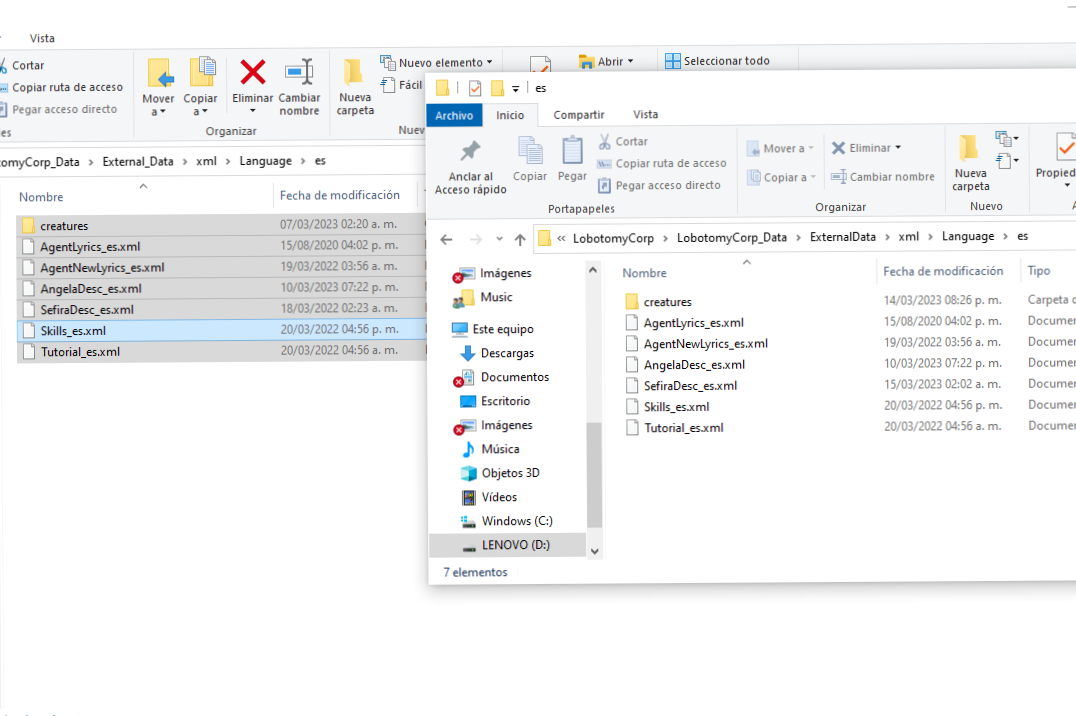Viewport: 1076px width, 716px height.
Task: Open the Archivo tab
Action: [x=454, y=115]
